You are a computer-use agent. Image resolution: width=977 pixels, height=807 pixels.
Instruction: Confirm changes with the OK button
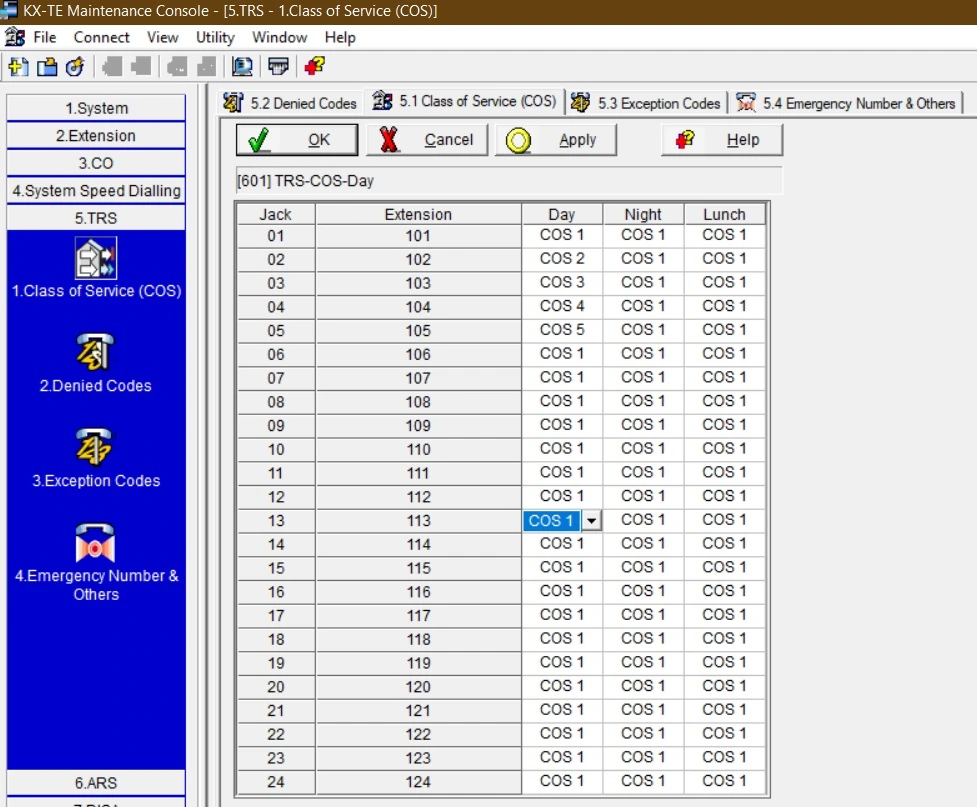[x=296, y=140]
